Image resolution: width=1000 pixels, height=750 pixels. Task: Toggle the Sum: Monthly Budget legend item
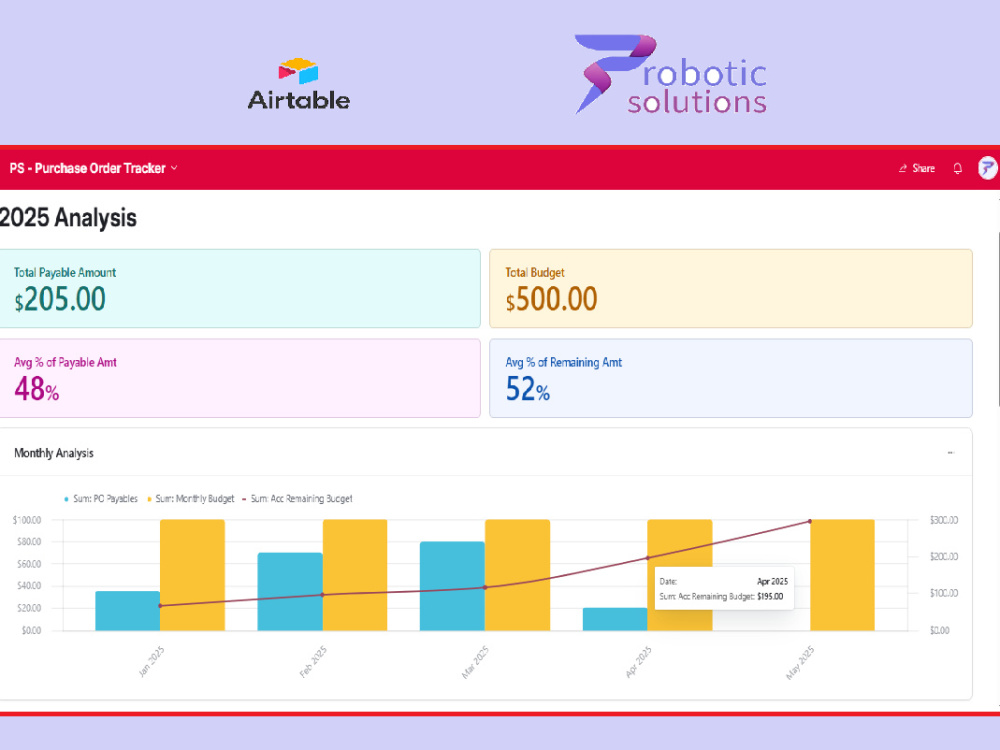(191, 499)
